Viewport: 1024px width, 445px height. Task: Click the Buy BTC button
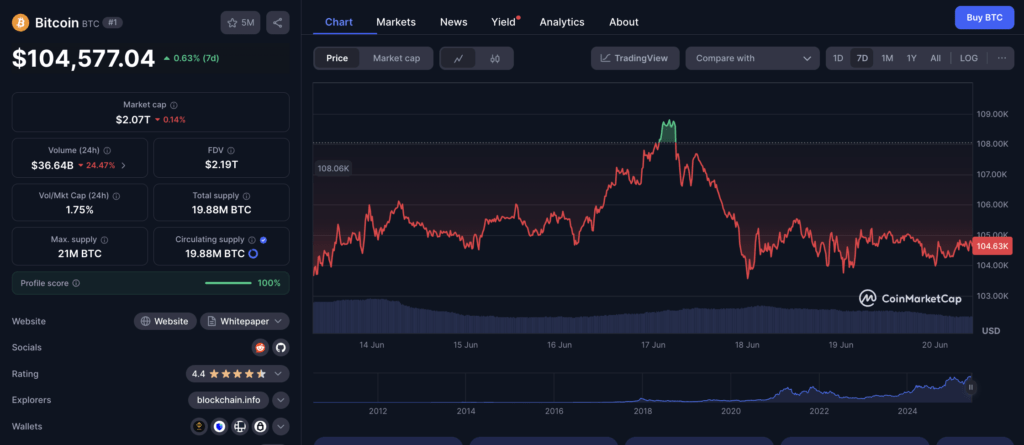click(984, 18)
